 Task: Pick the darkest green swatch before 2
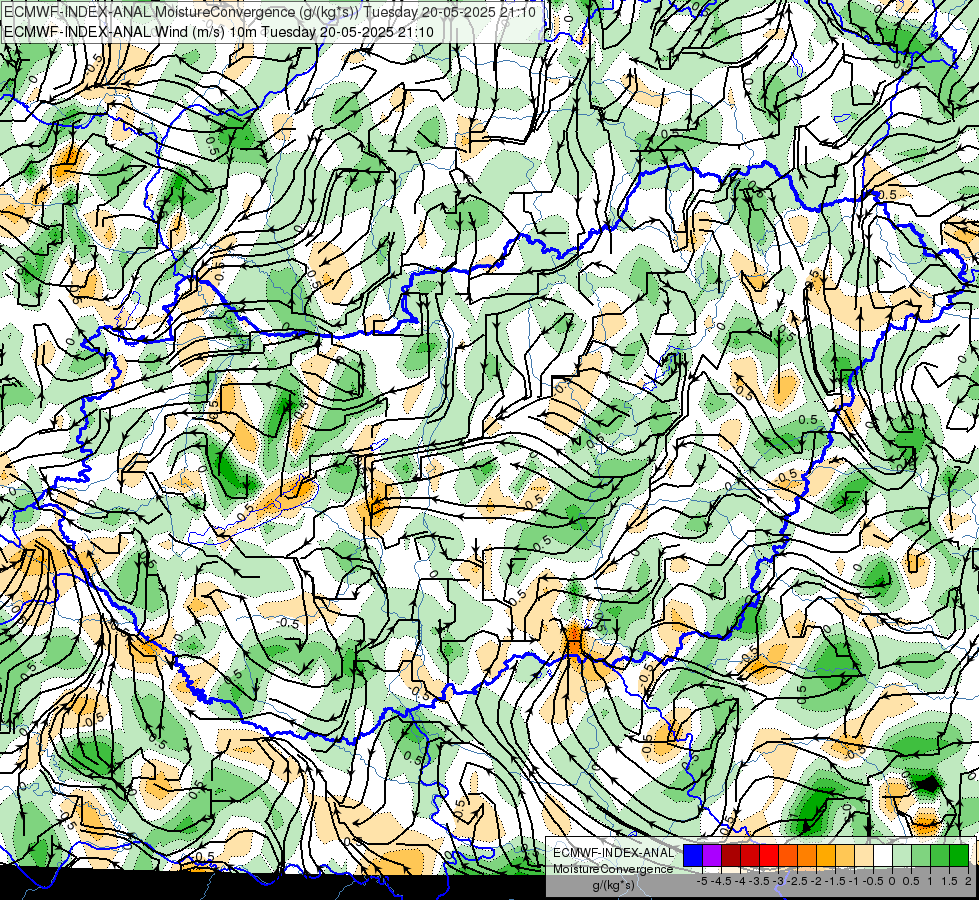point(960,855)
